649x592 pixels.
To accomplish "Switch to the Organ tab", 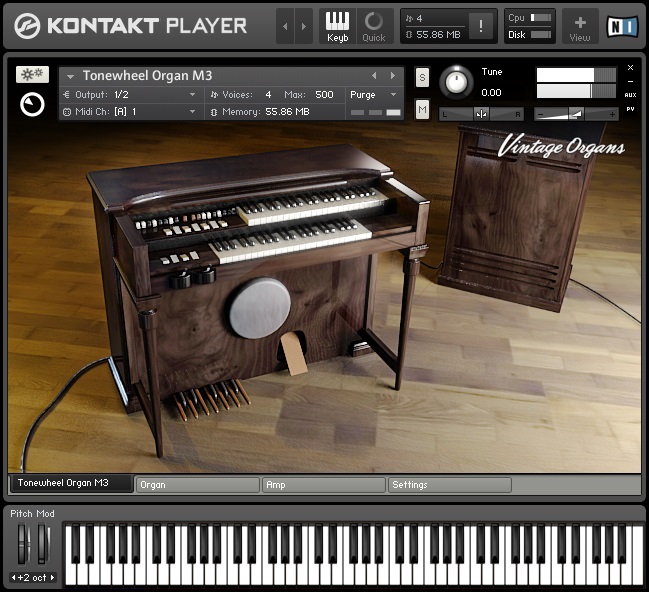I will (197, 485).
